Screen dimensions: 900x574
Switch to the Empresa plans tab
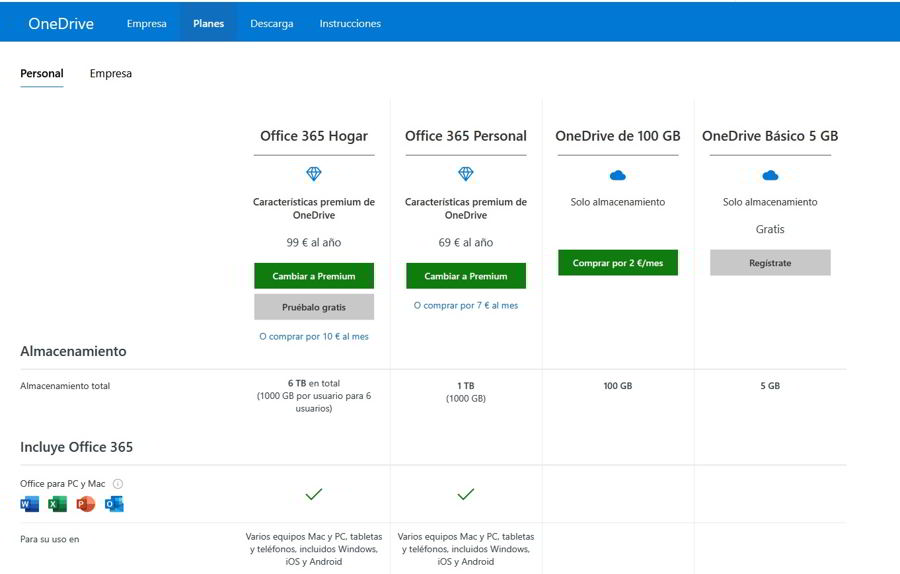coord(110,73)
